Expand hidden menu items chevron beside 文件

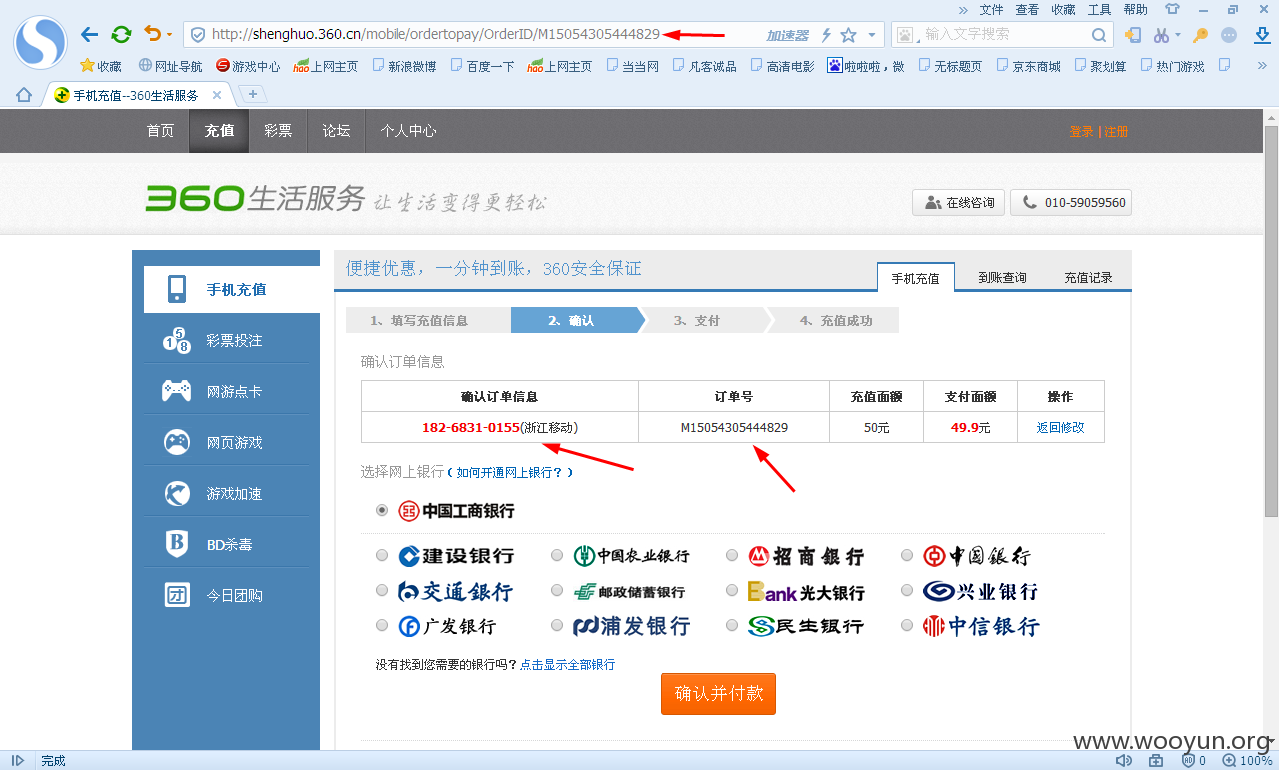[x=962, y=9]
